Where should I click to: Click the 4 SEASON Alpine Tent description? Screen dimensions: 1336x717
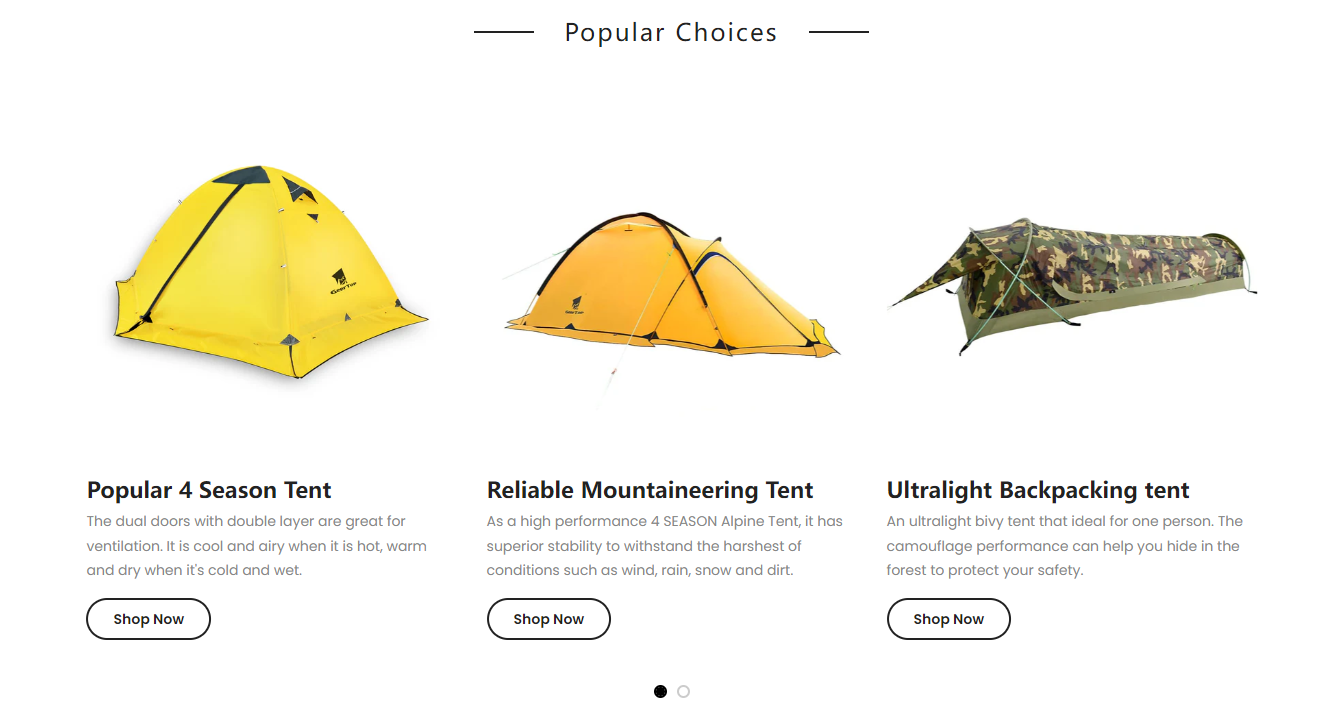click(x=664, y=546)
